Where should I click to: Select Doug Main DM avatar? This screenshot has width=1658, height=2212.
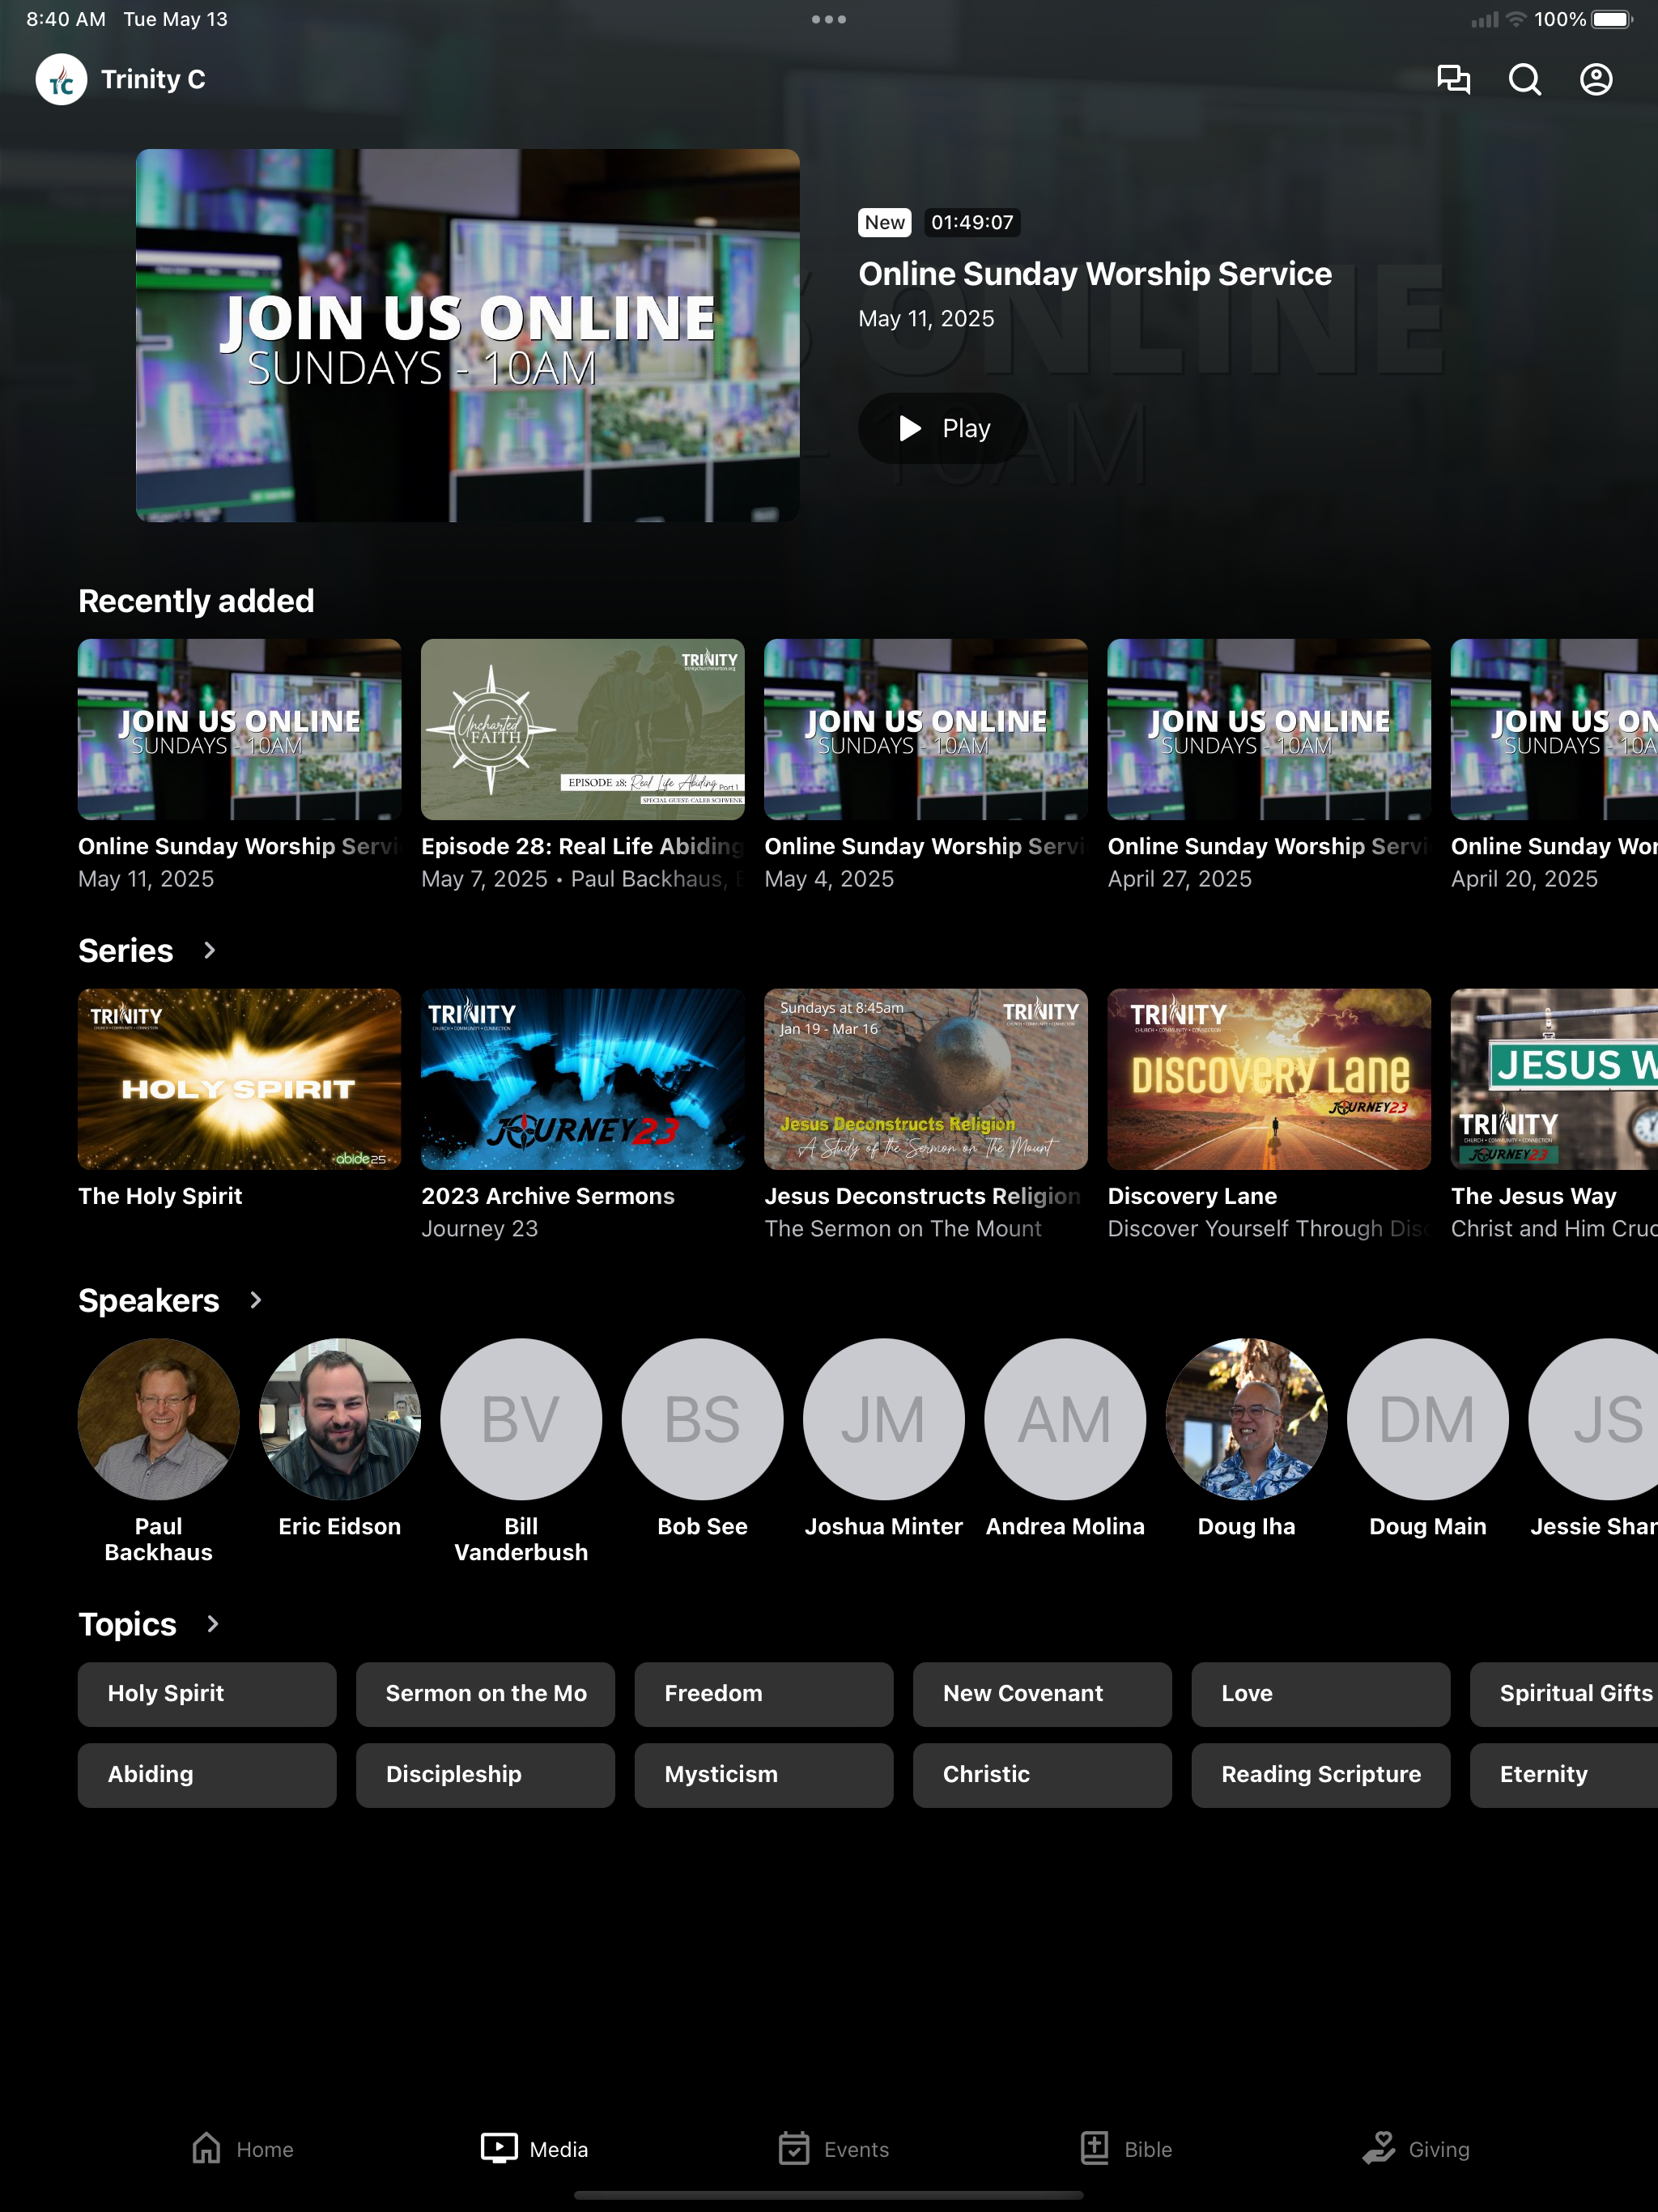click(x=1428, y=1419)
